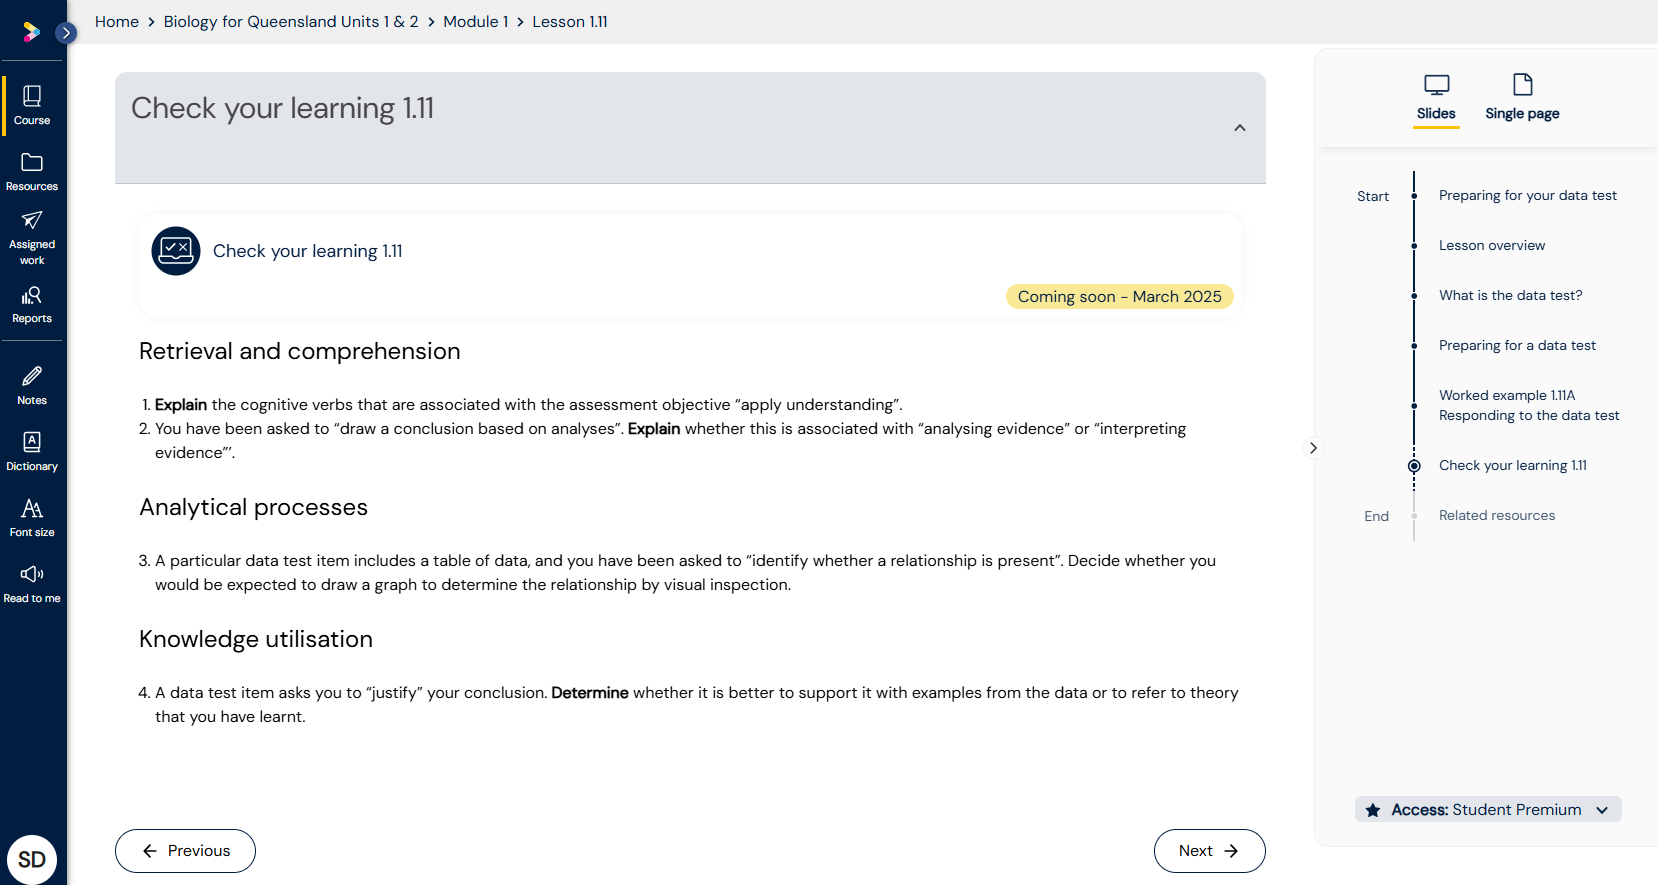The width and height of the screenshot is (1658, 885).
Task: Open the Access: Student Premium dropdown
Action: (1487, 810)
